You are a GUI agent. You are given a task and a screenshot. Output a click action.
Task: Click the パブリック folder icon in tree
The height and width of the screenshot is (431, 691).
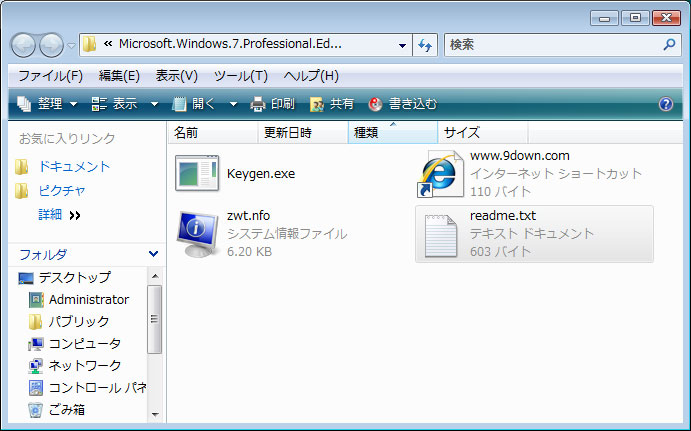[35, 322]
